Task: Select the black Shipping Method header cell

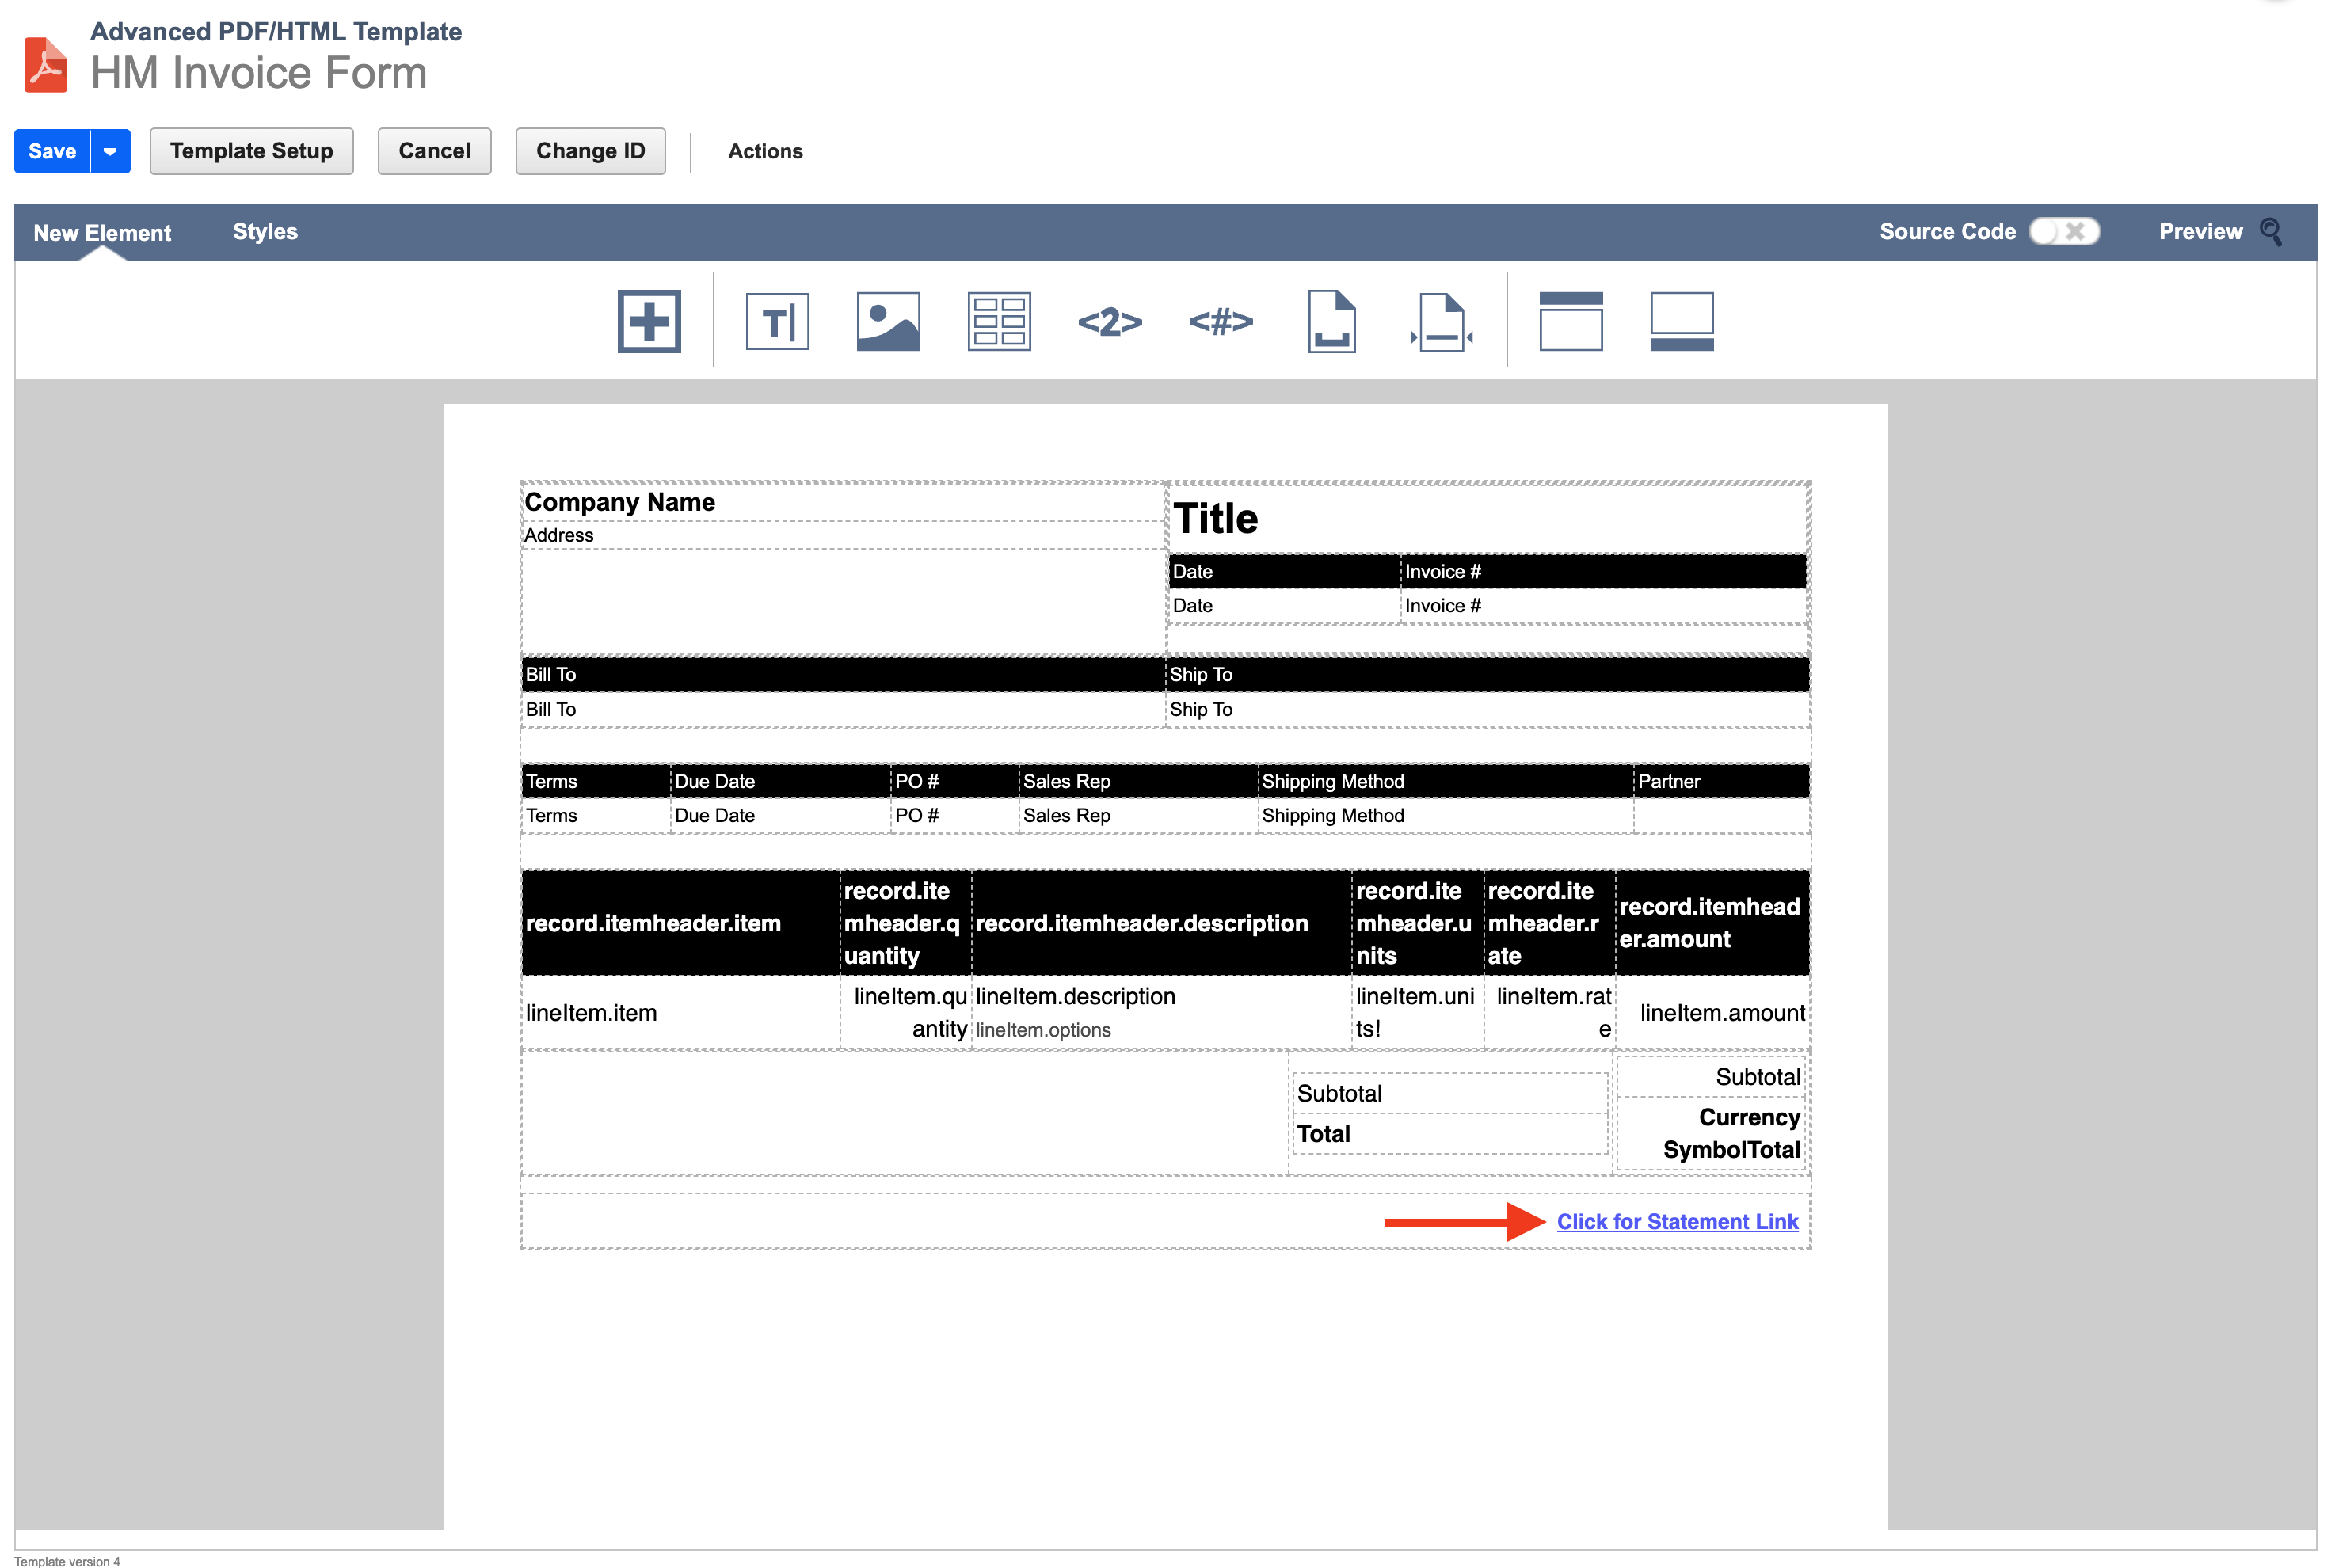Action: (1445, 781)
